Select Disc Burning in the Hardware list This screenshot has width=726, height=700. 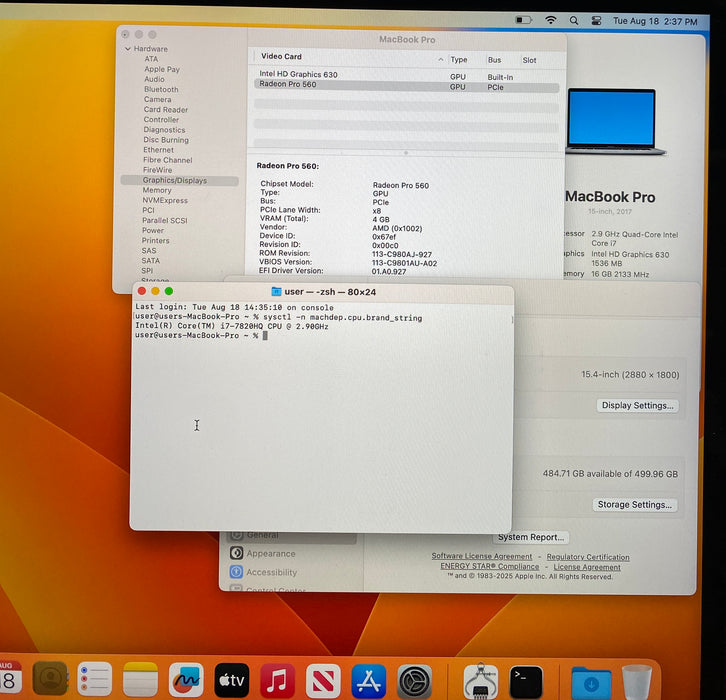(x=166, y=140)
